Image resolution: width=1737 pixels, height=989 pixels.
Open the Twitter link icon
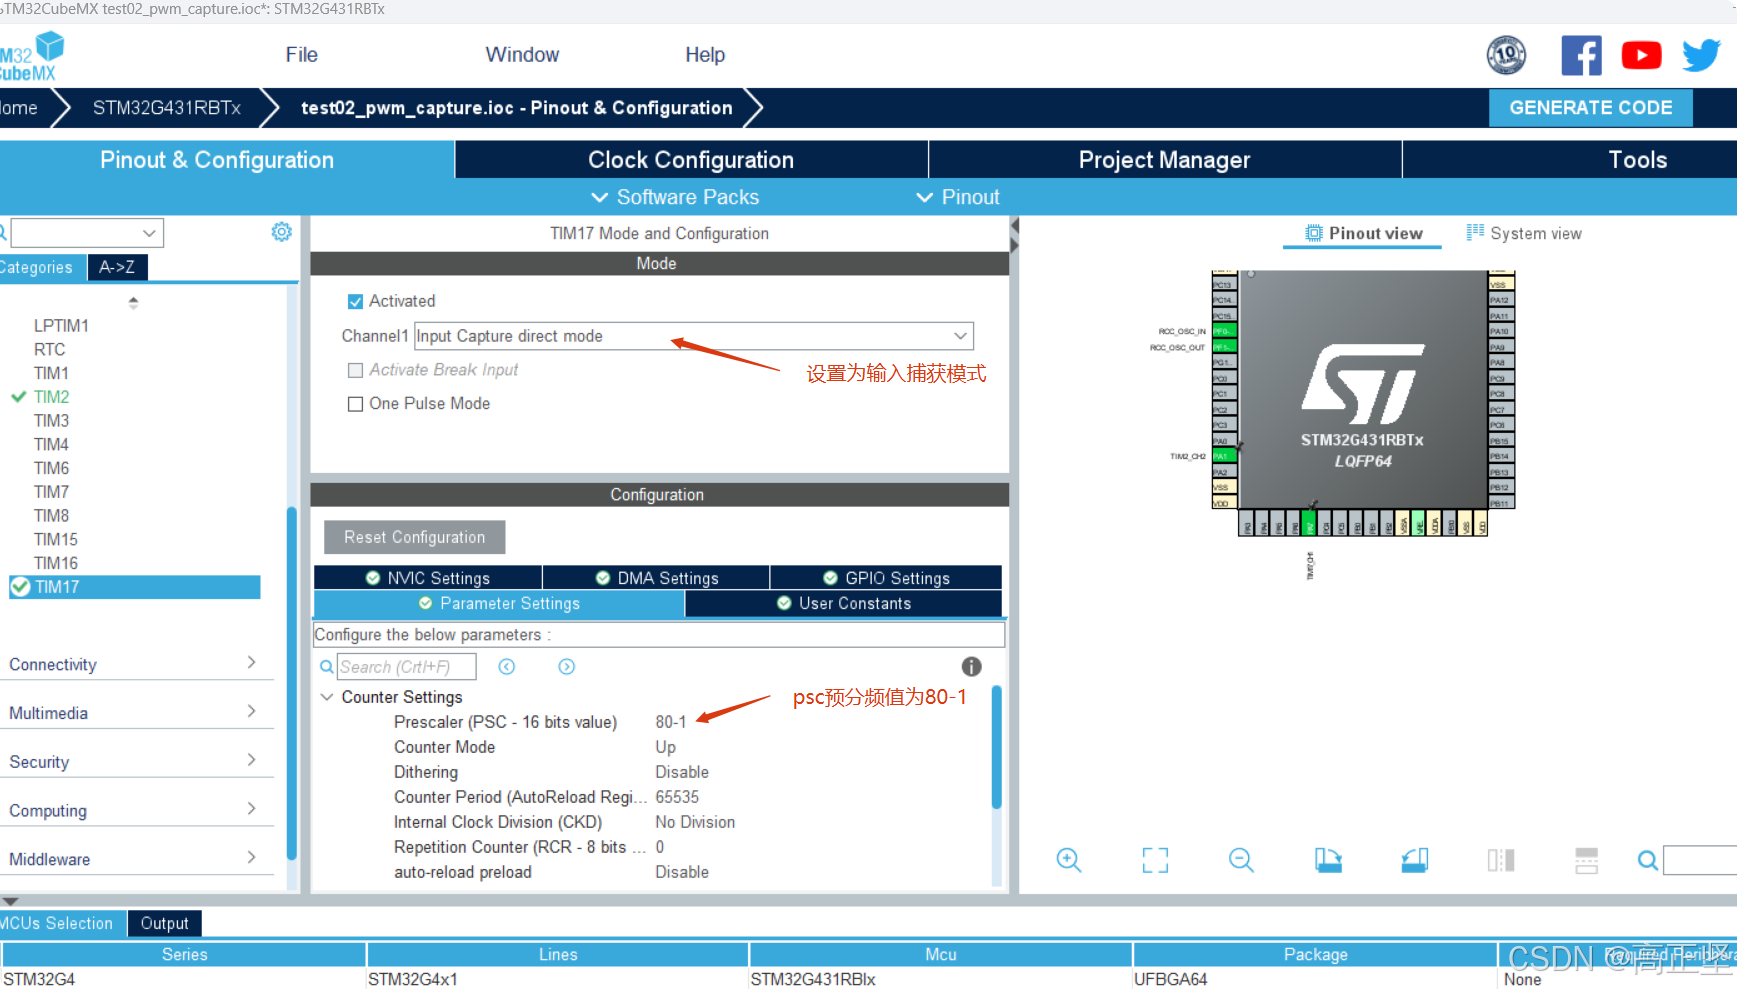pyautogui.click(x=1701, y=55)
